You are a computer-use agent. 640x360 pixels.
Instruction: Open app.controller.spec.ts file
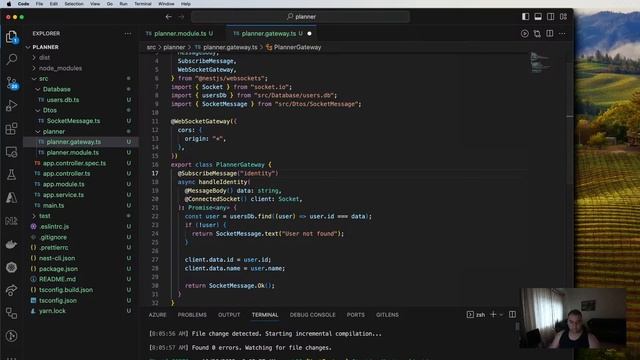[74, 163]
